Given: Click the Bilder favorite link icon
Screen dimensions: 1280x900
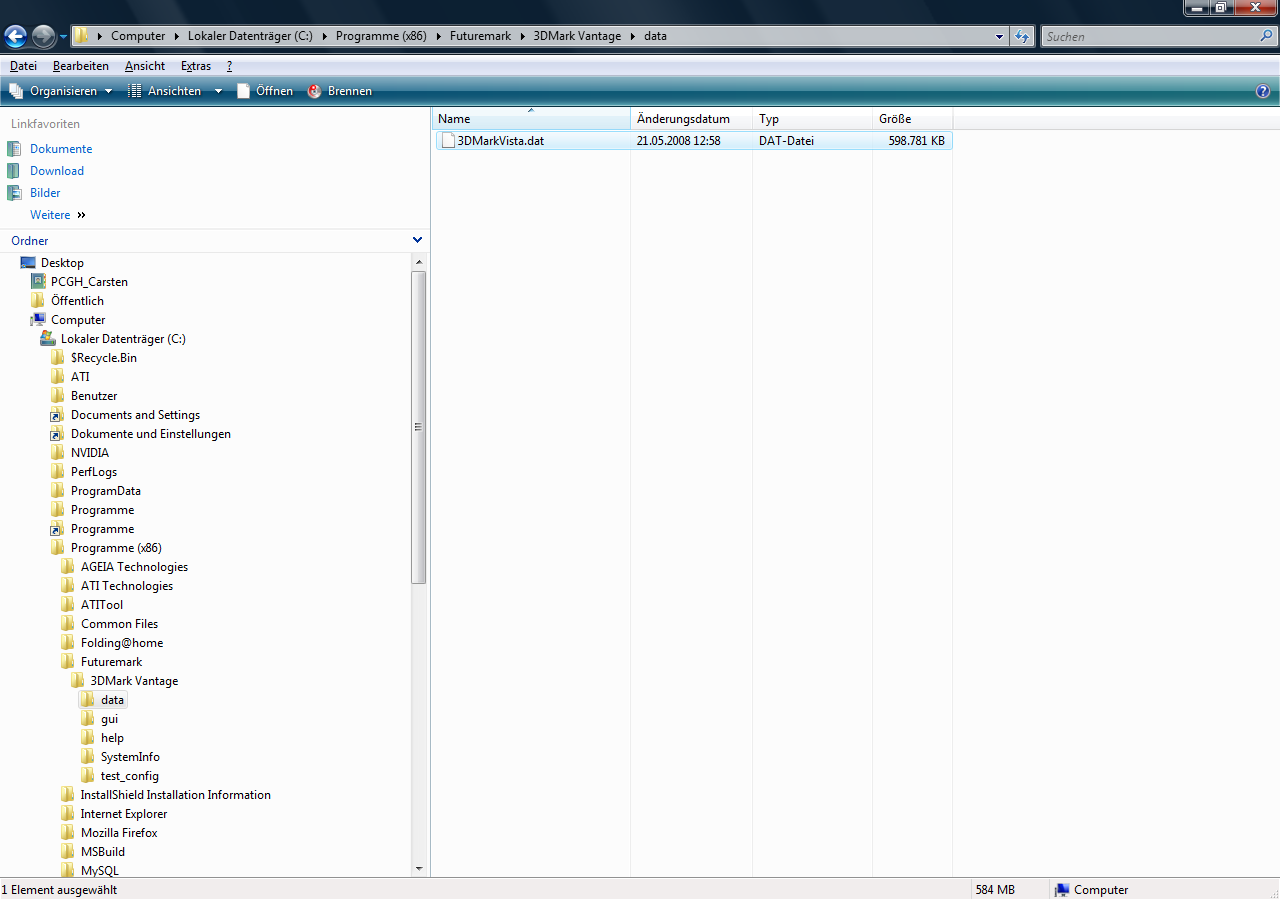Looking at the screenshot, I should (x=14, y=193).
